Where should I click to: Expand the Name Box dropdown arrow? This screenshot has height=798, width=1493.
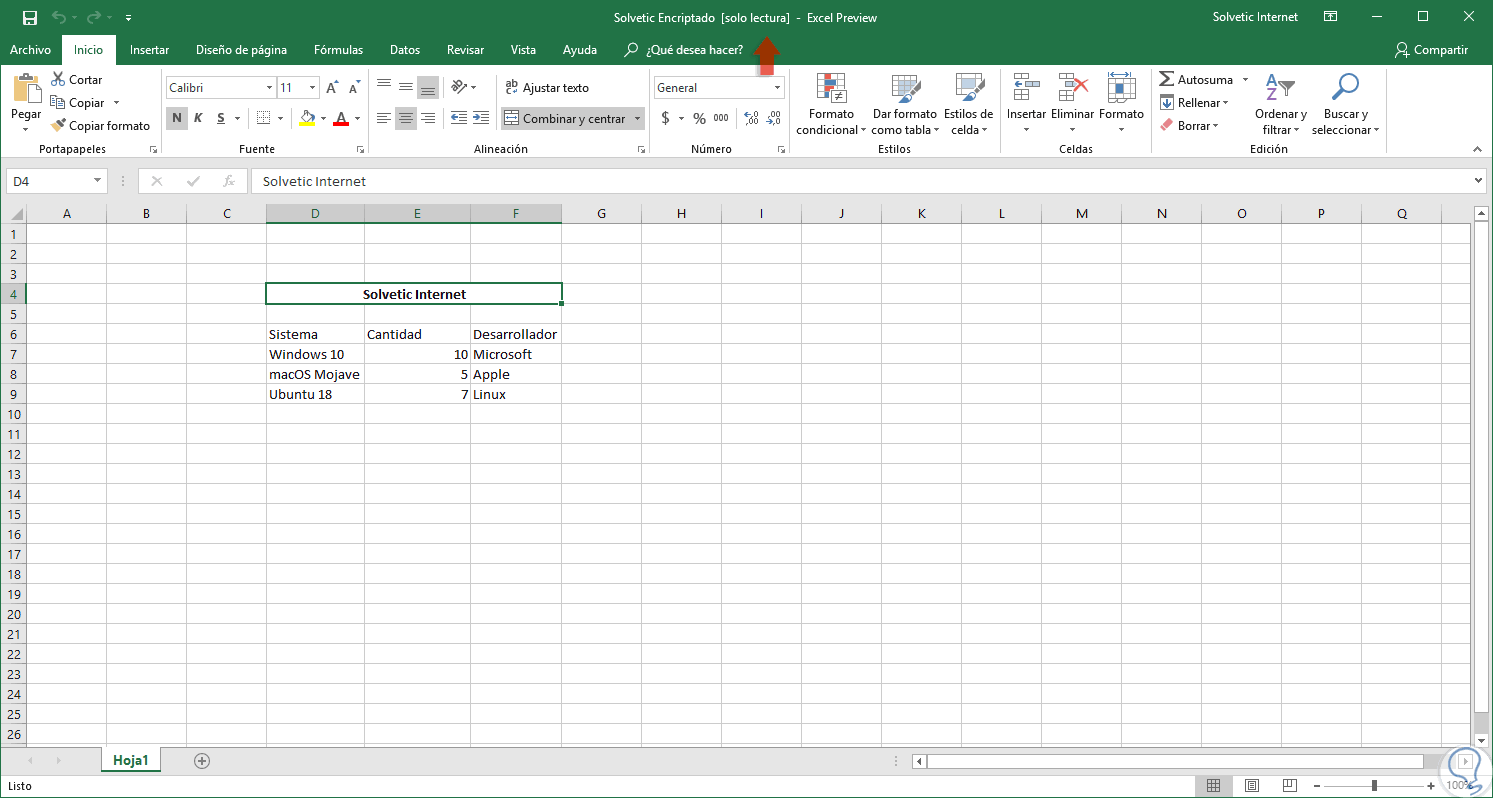point(97,181)
